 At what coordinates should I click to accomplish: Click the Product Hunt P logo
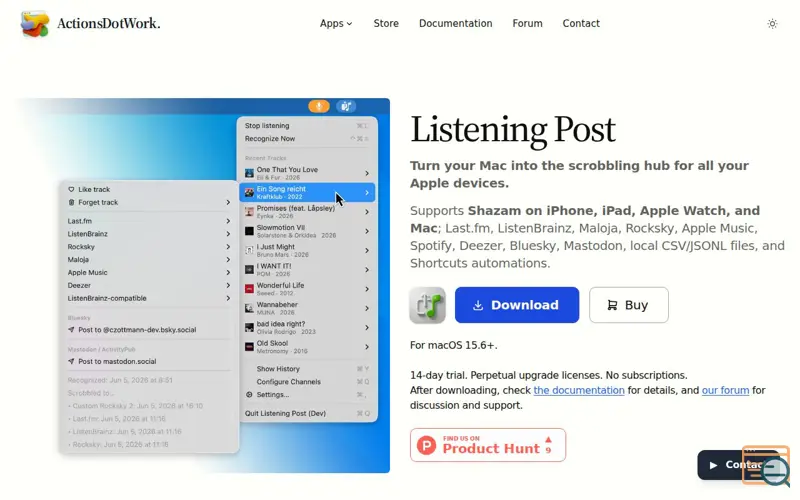(x=427, y=445)
